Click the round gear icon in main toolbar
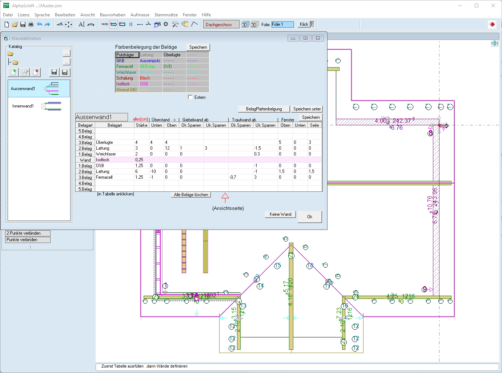Viewport: 502px width, 373px height. tap(166, 24)
